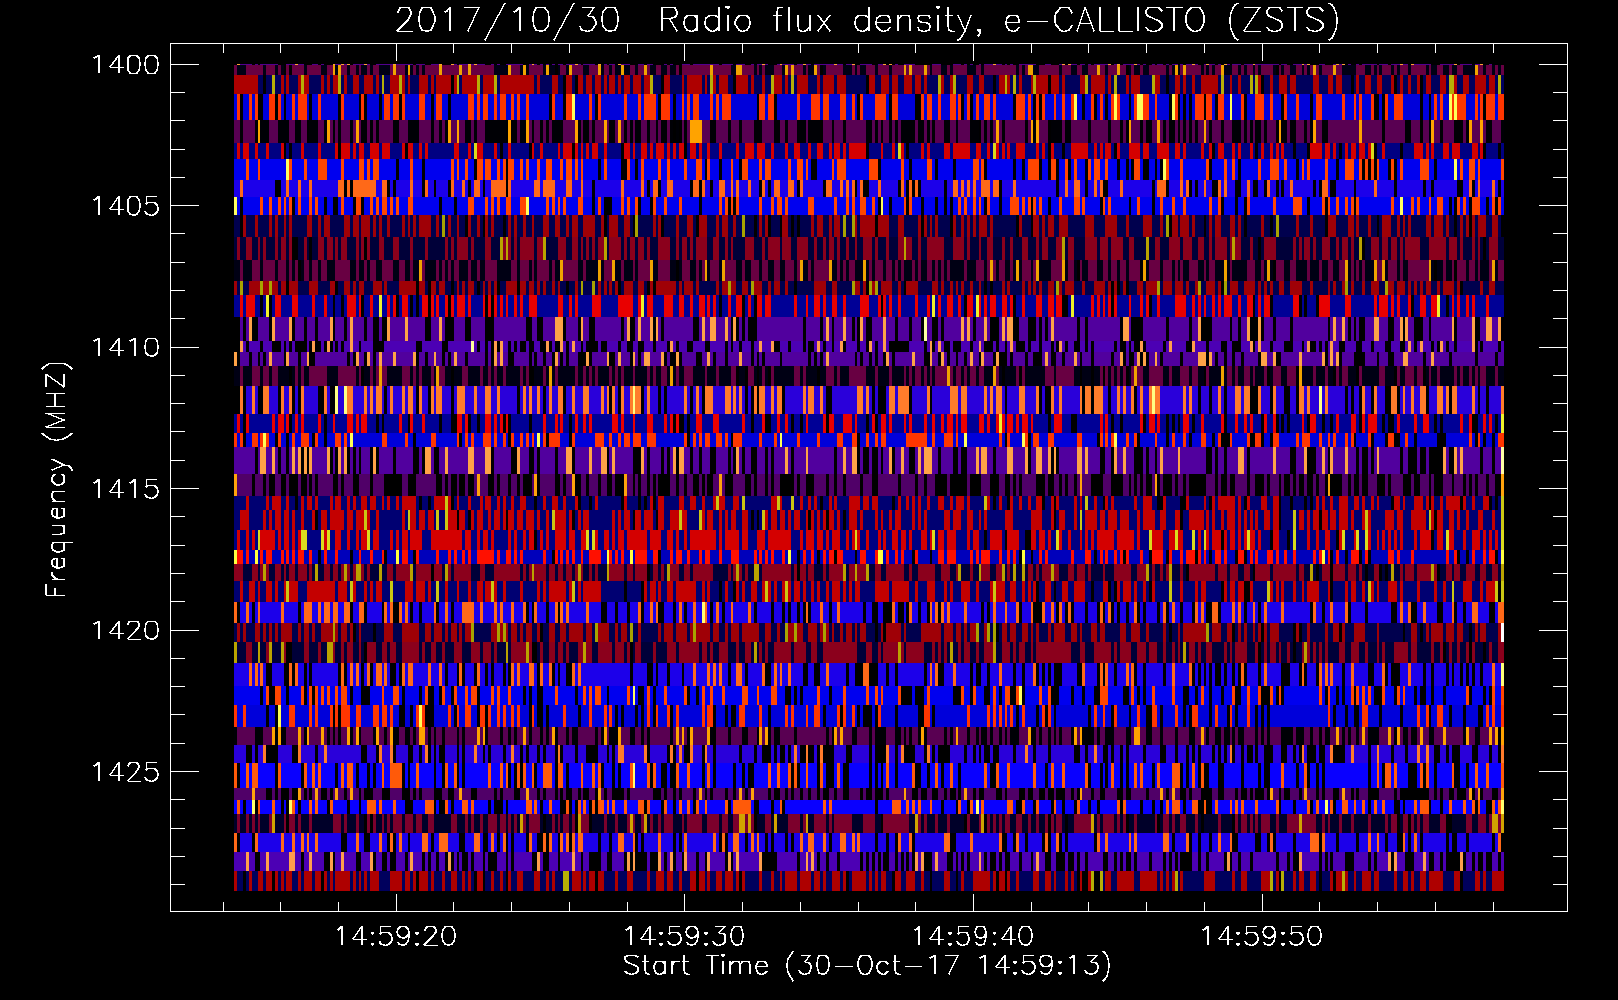Screen dimensions: 1618x1000
Task: Click the 1400 frequency tick label
Action: pos(125,65)
